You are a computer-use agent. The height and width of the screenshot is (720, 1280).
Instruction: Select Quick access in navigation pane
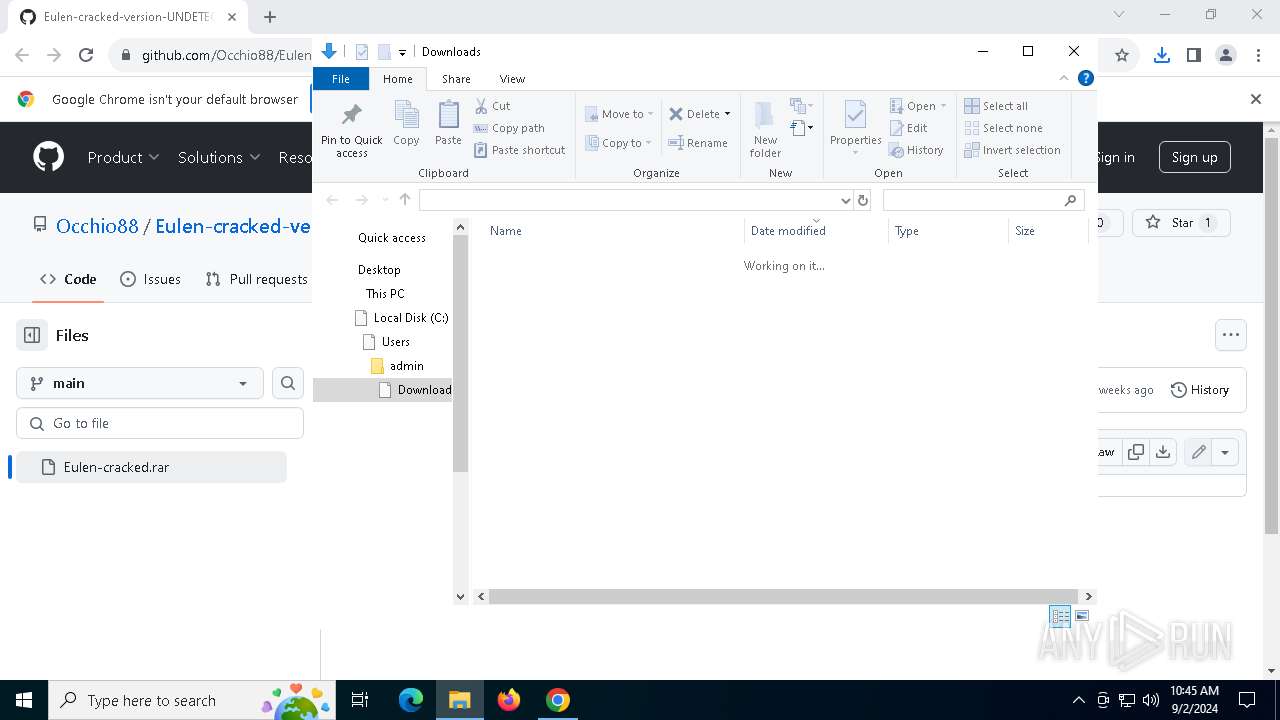click(392, 238)
